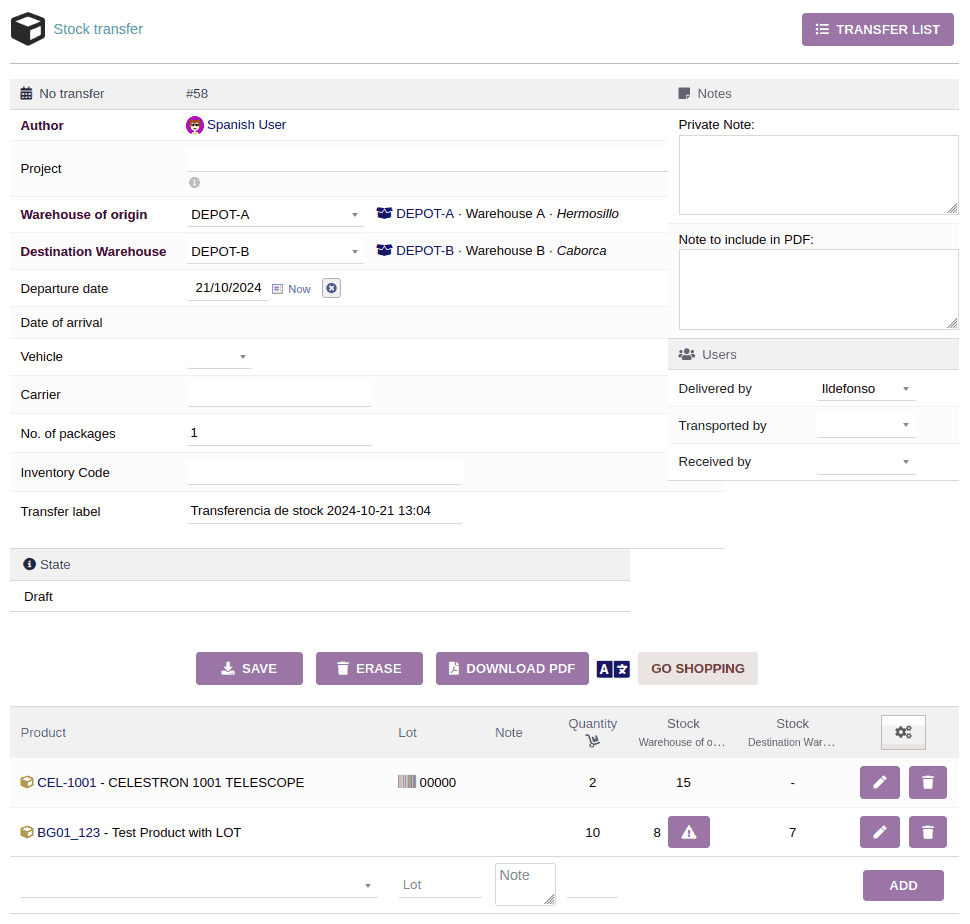Screen dimensions: 970x924
Task: Clear the departure date field
Action: (x=332, y=288)
